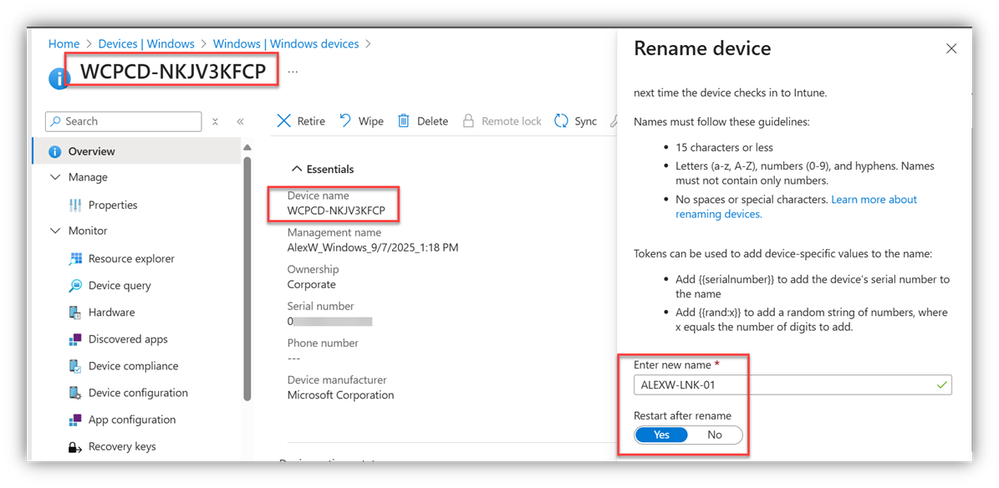This screenshot has height=488, width=999.
Task: Click the Overview info icon in sidebar
Action: click(55, 152)
